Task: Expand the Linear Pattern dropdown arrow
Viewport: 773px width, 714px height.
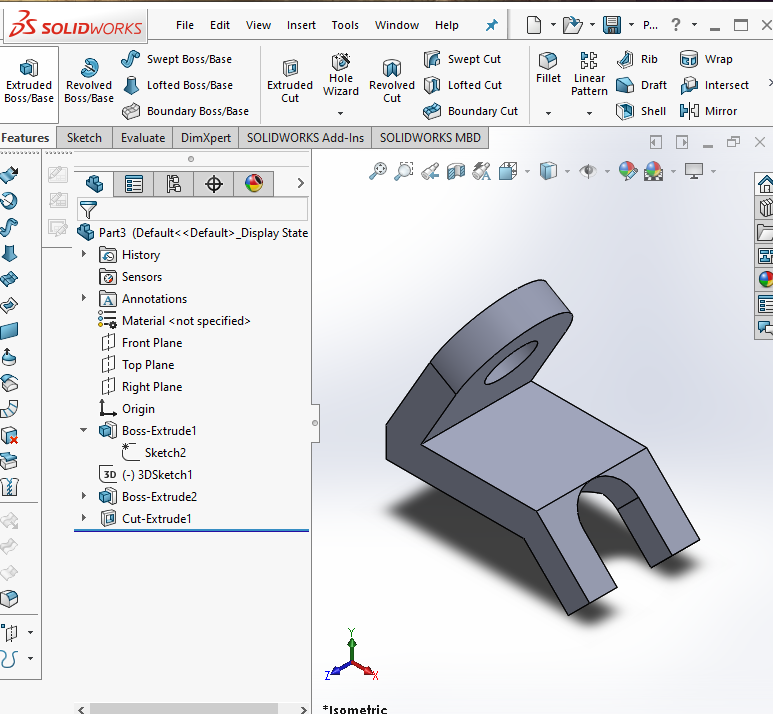Action: [x=589, y=113]
